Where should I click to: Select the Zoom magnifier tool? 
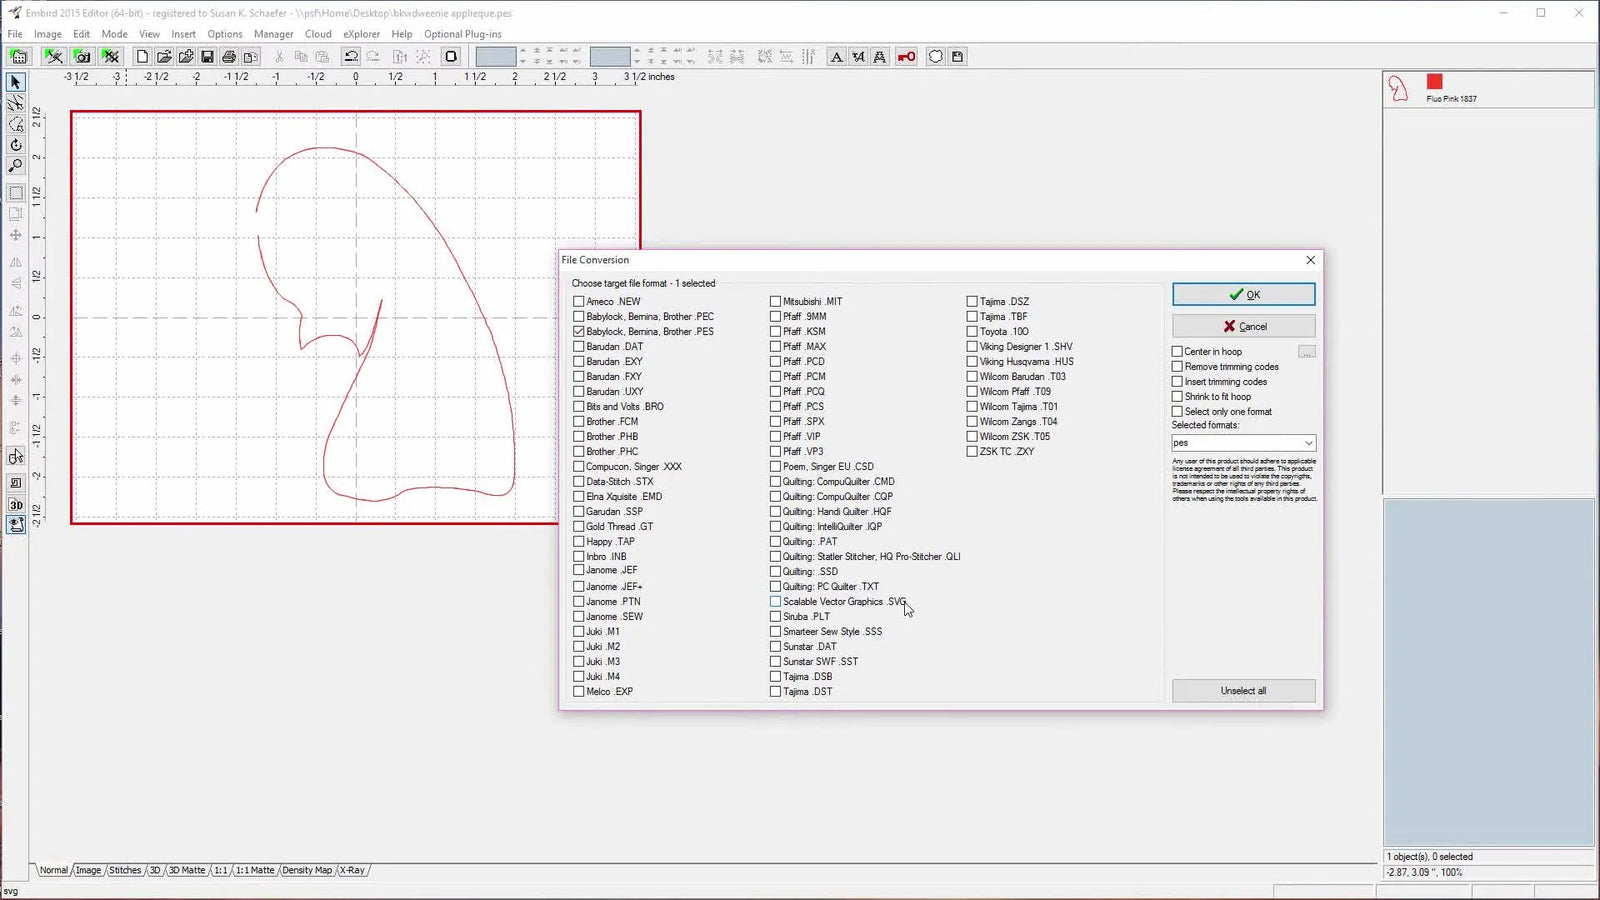pos(15,166)
